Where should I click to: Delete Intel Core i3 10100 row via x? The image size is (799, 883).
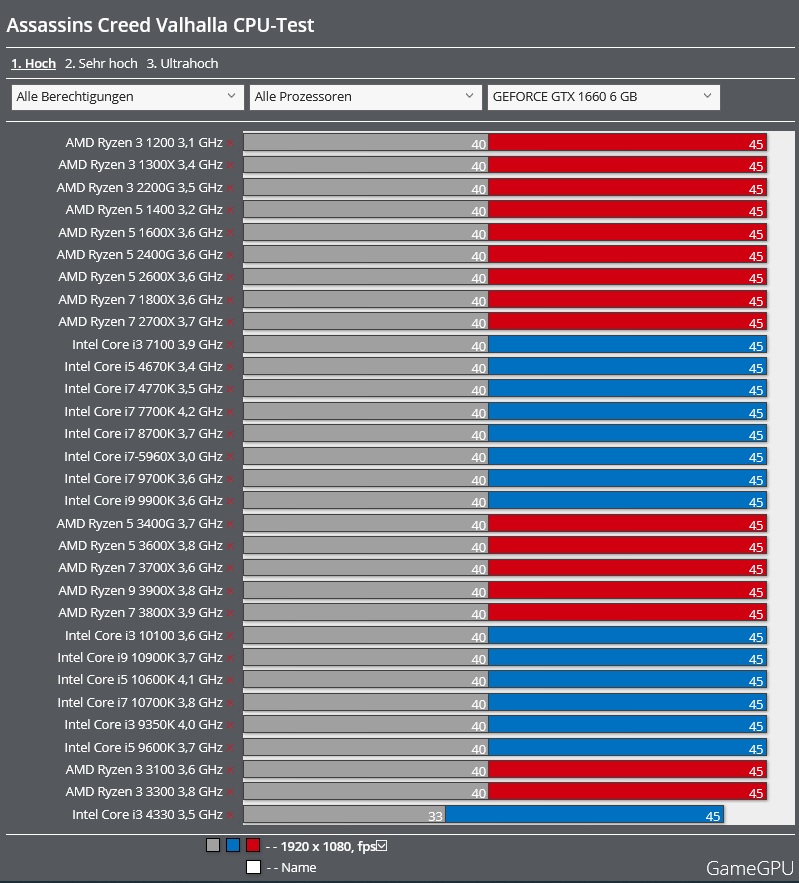[x=230, y=636]
